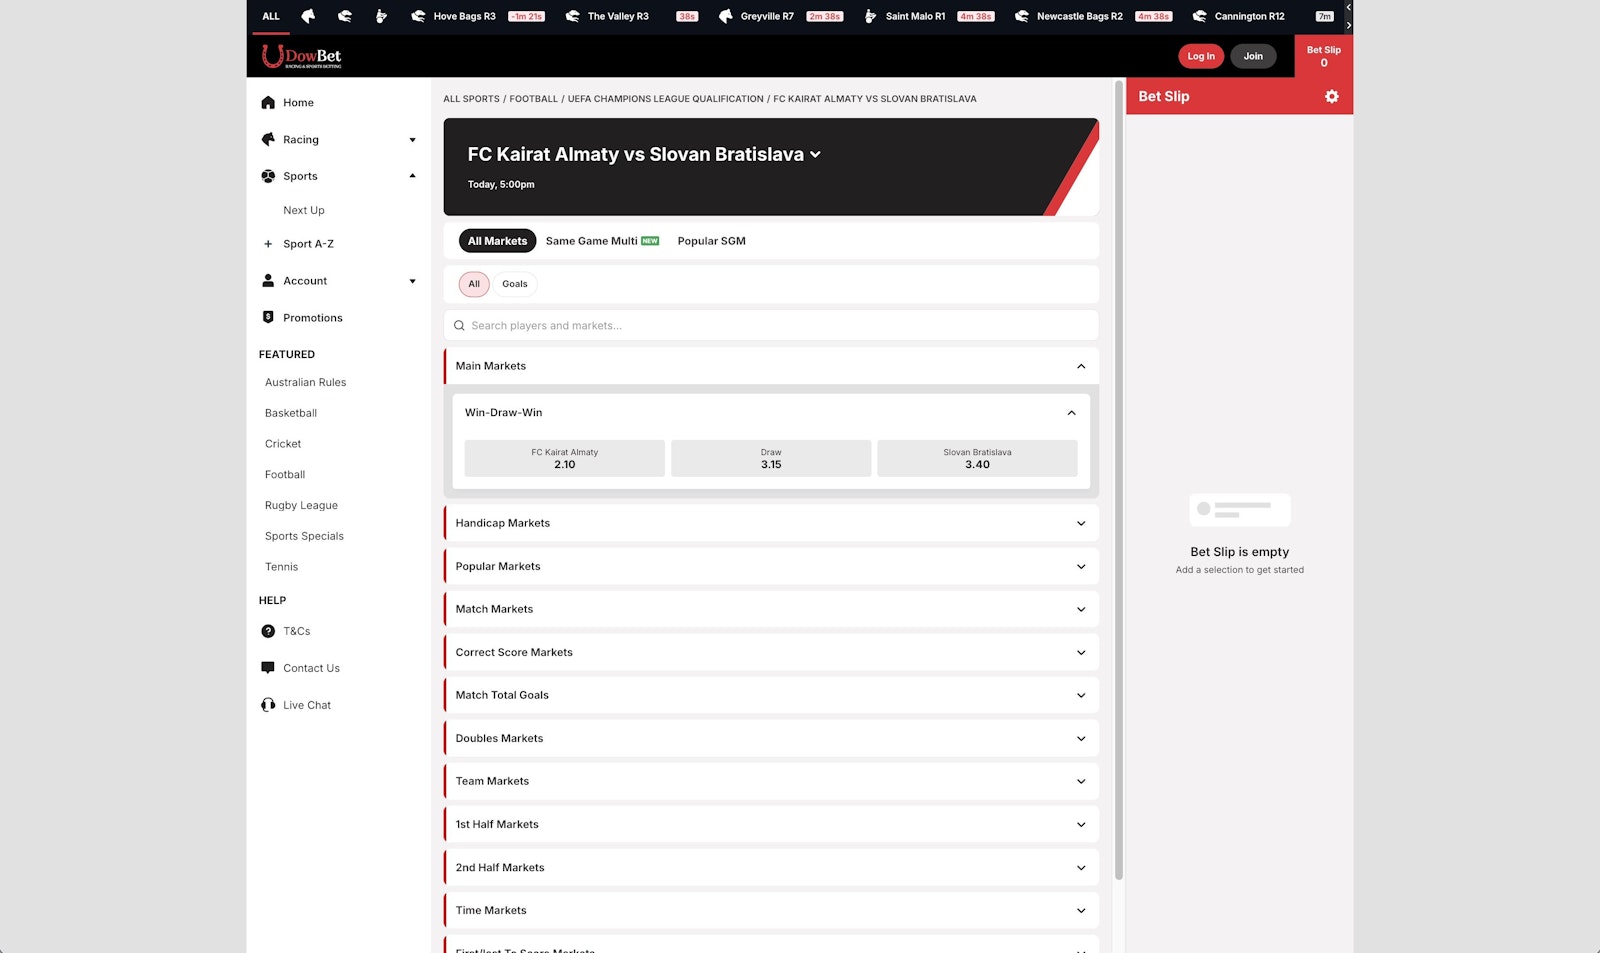Switch to Popular SGM tab
1600x953 pixels.
point(711,241)
